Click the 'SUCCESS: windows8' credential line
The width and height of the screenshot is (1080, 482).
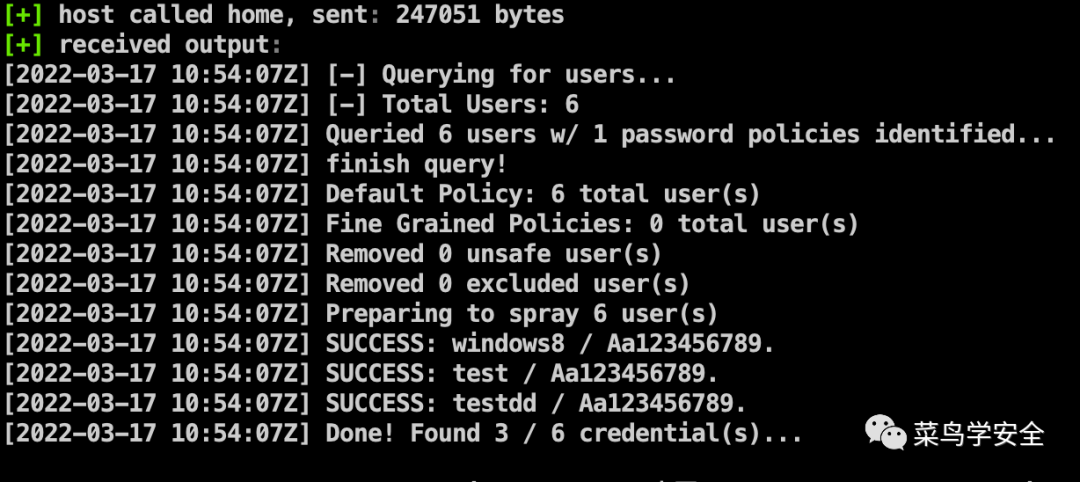click(x=389, y=344)
